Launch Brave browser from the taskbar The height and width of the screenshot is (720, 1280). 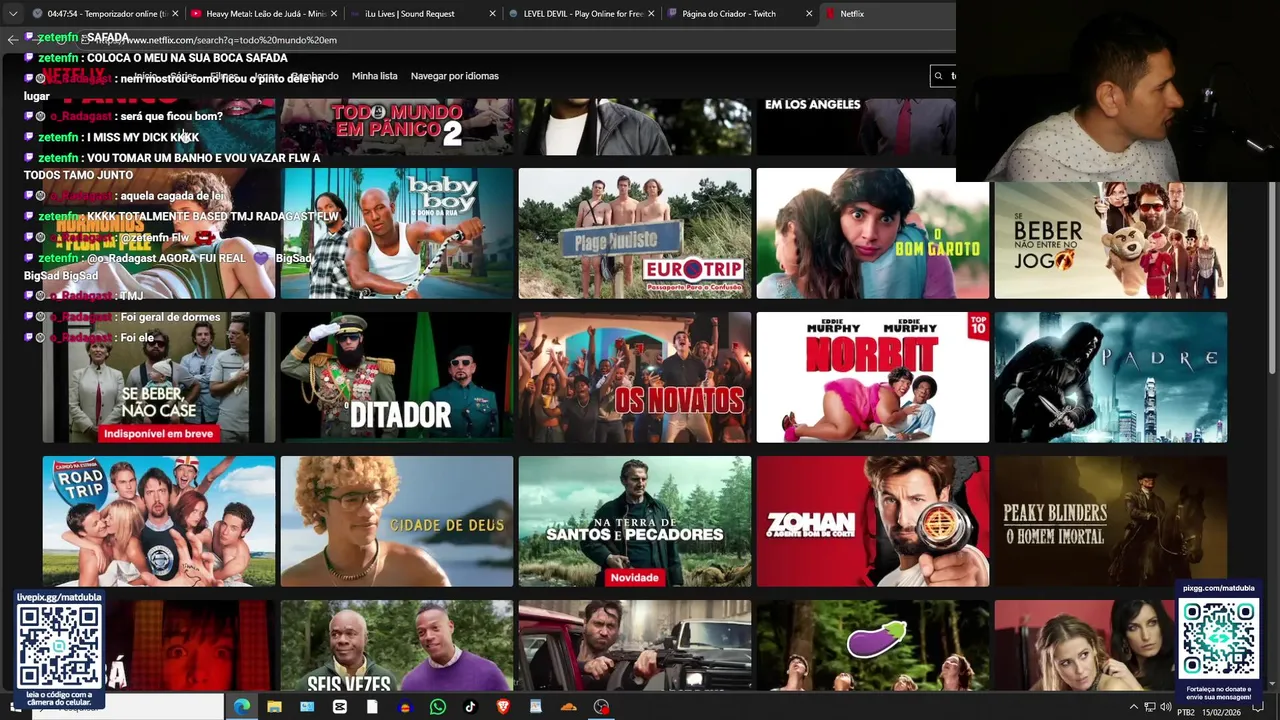[x=503, y=707]
